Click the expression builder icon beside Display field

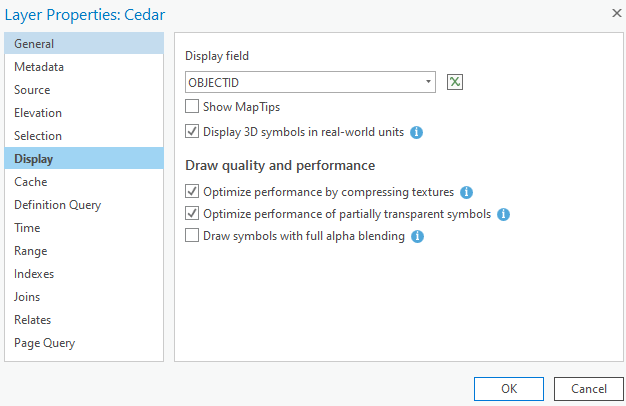(x=455, y=82)
